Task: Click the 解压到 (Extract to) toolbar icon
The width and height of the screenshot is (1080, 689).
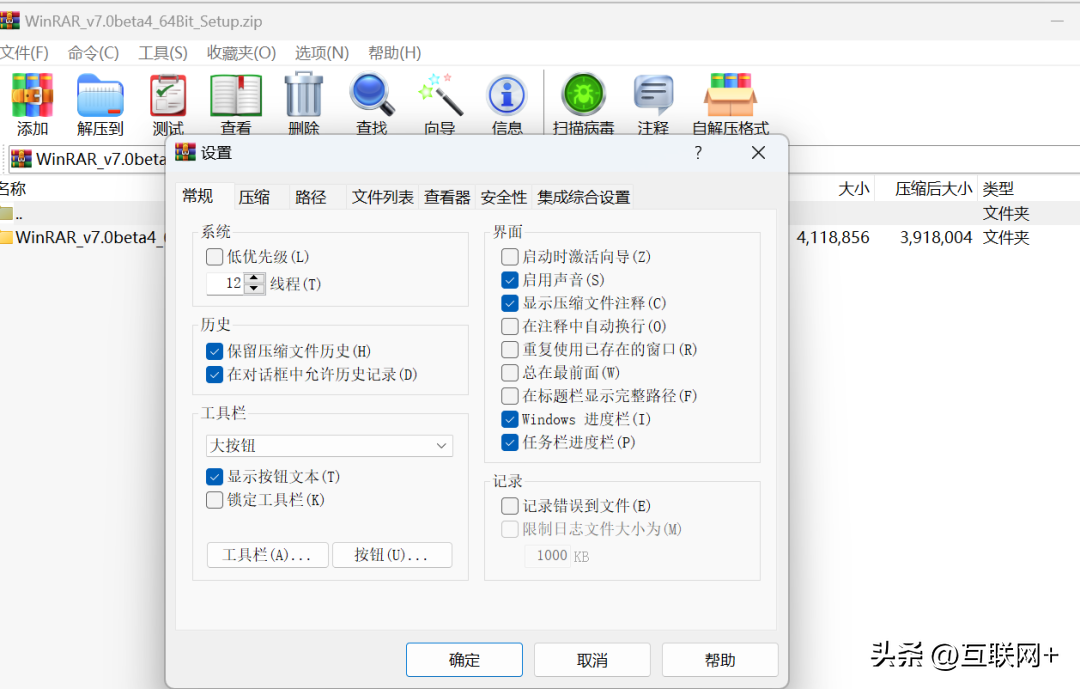Action: tap(100, 95)
